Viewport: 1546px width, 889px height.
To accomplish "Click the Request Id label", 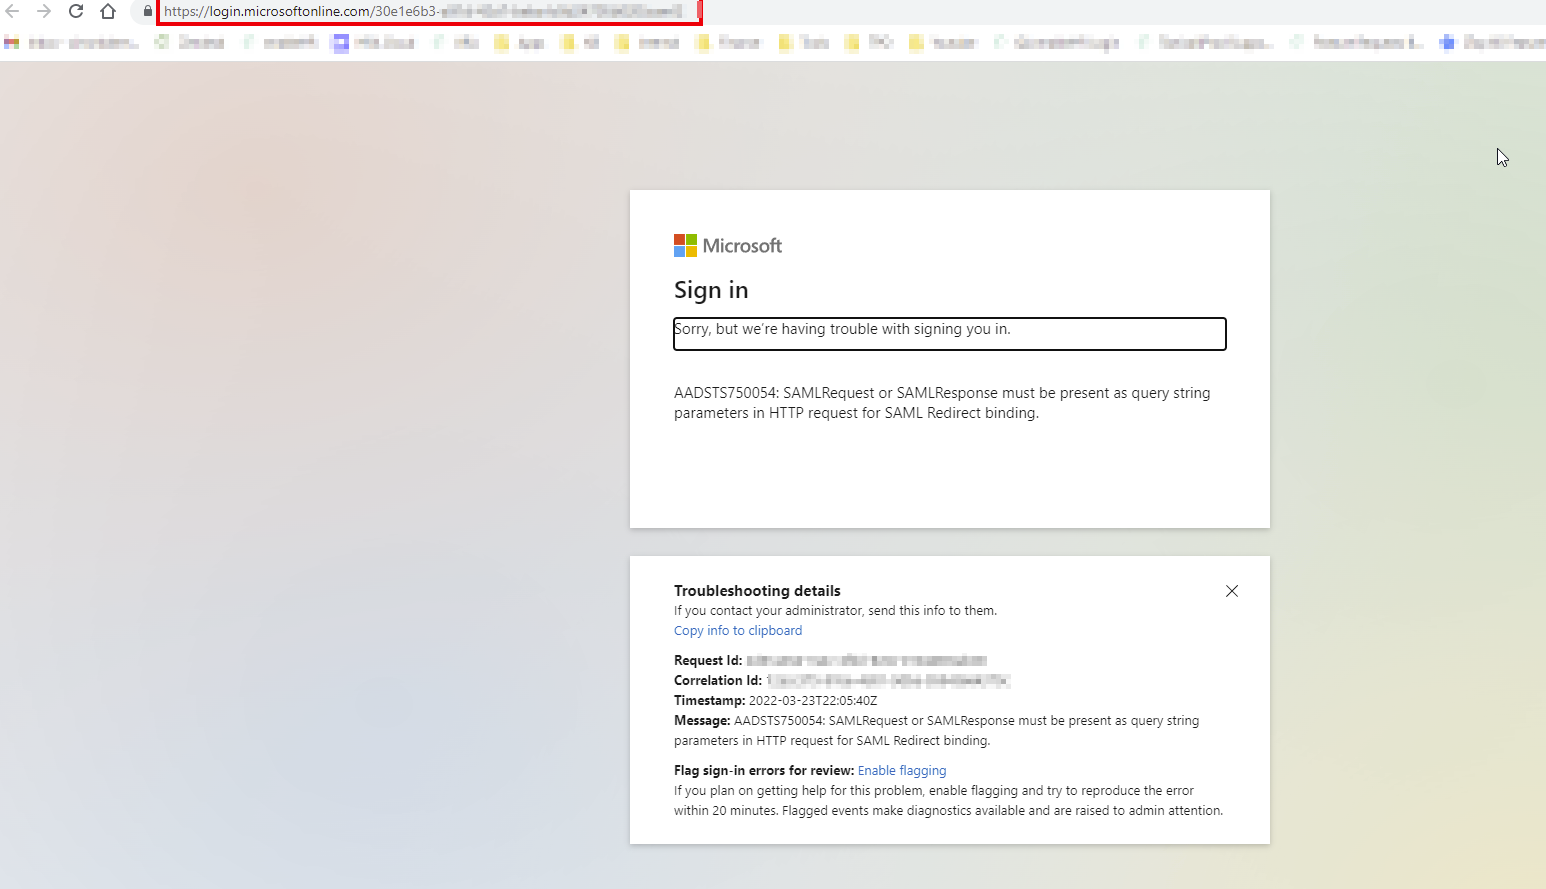I will point(708,661).
